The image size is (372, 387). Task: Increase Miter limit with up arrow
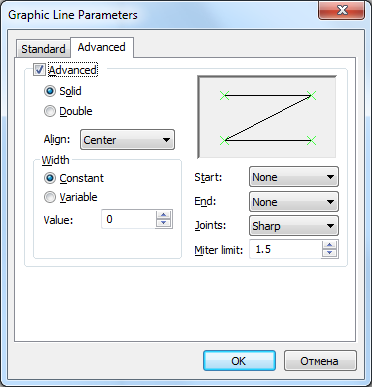pos(330,245)
